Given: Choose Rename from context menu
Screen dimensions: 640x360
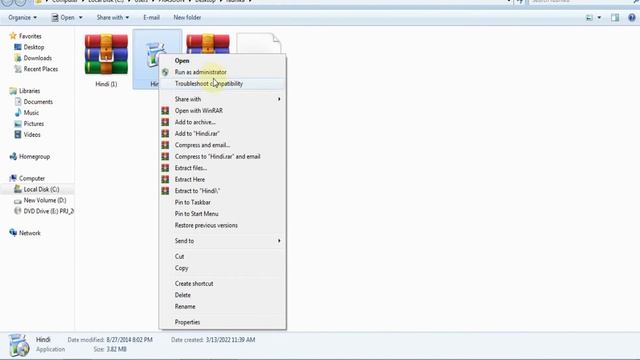Looking at the screenshot, I should point(185,307).
